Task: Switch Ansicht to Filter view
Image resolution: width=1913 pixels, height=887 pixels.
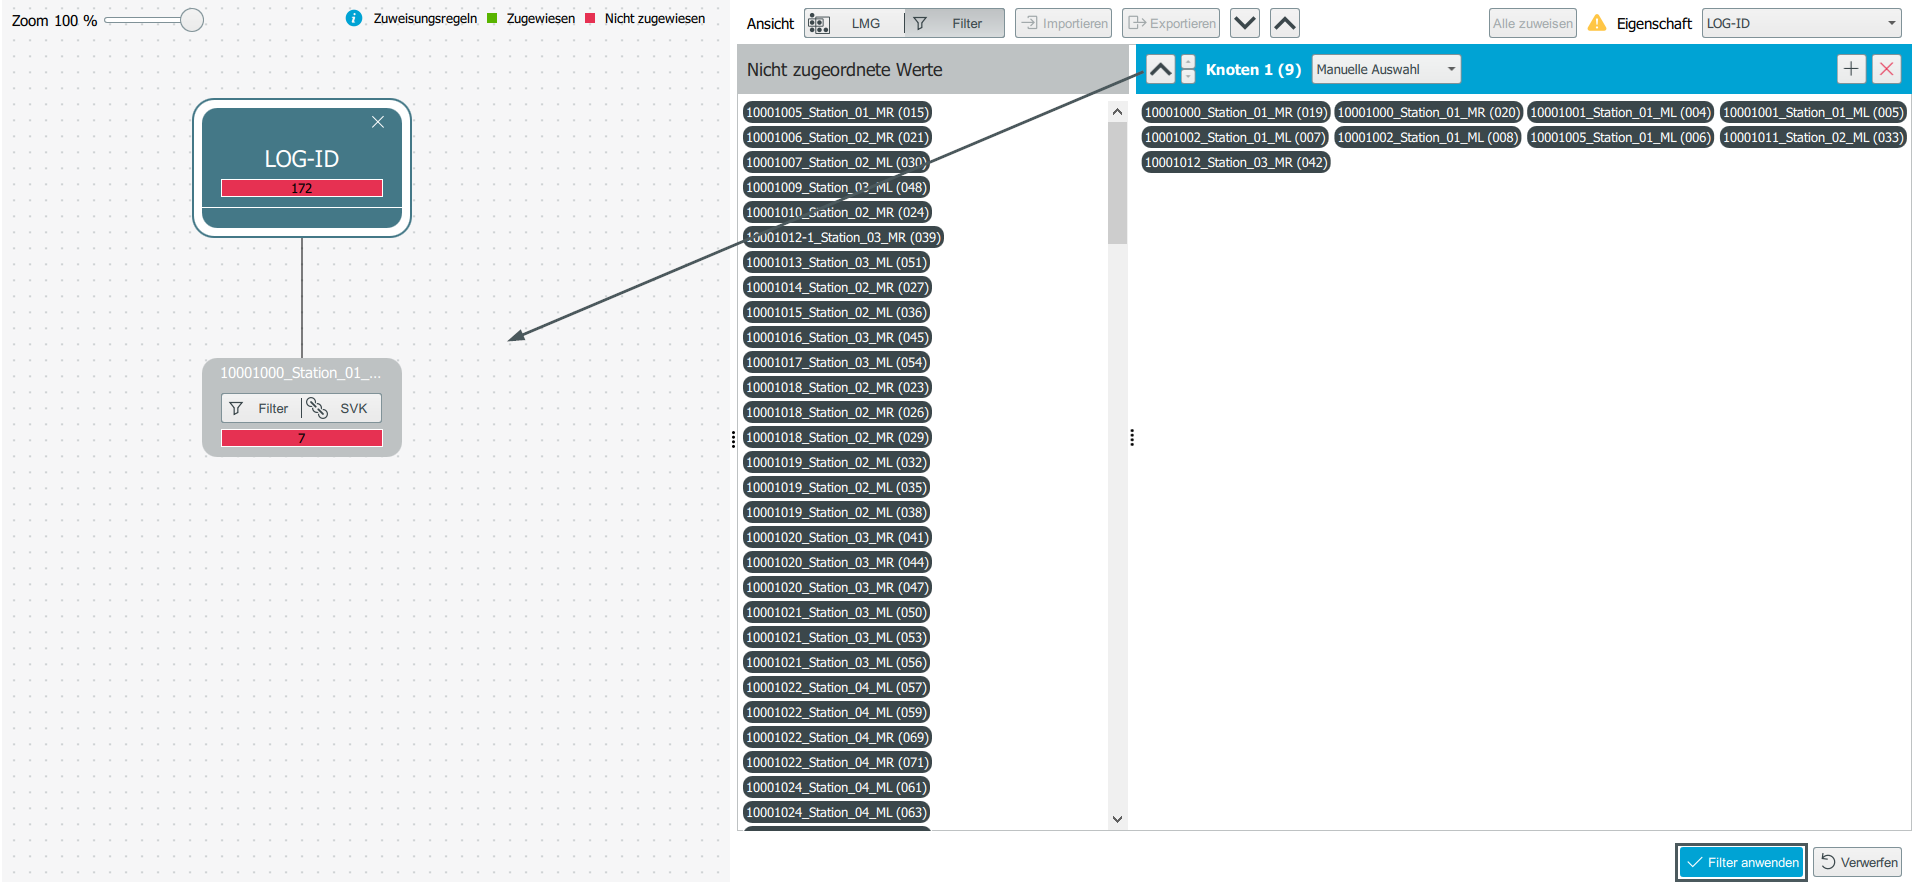Action: coord(955,23)
